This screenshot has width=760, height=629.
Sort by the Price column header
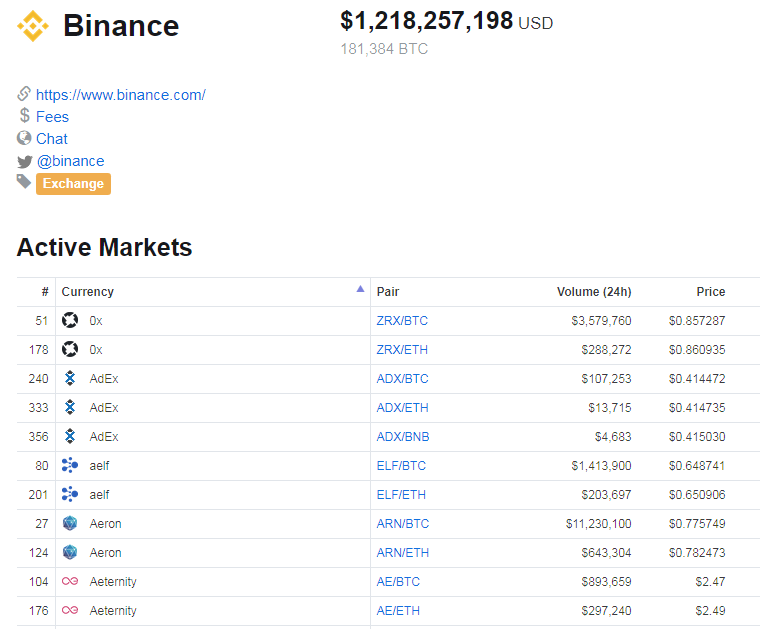pyautogui.click(x=711, y=292)
